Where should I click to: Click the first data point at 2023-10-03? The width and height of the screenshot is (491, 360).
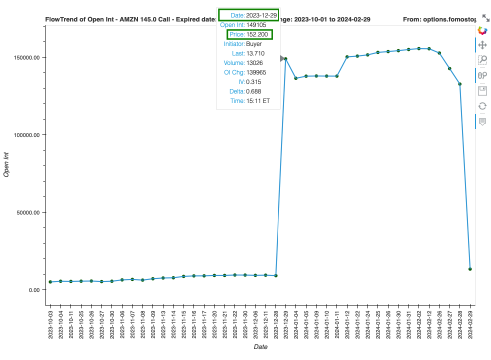pos(50,282)
